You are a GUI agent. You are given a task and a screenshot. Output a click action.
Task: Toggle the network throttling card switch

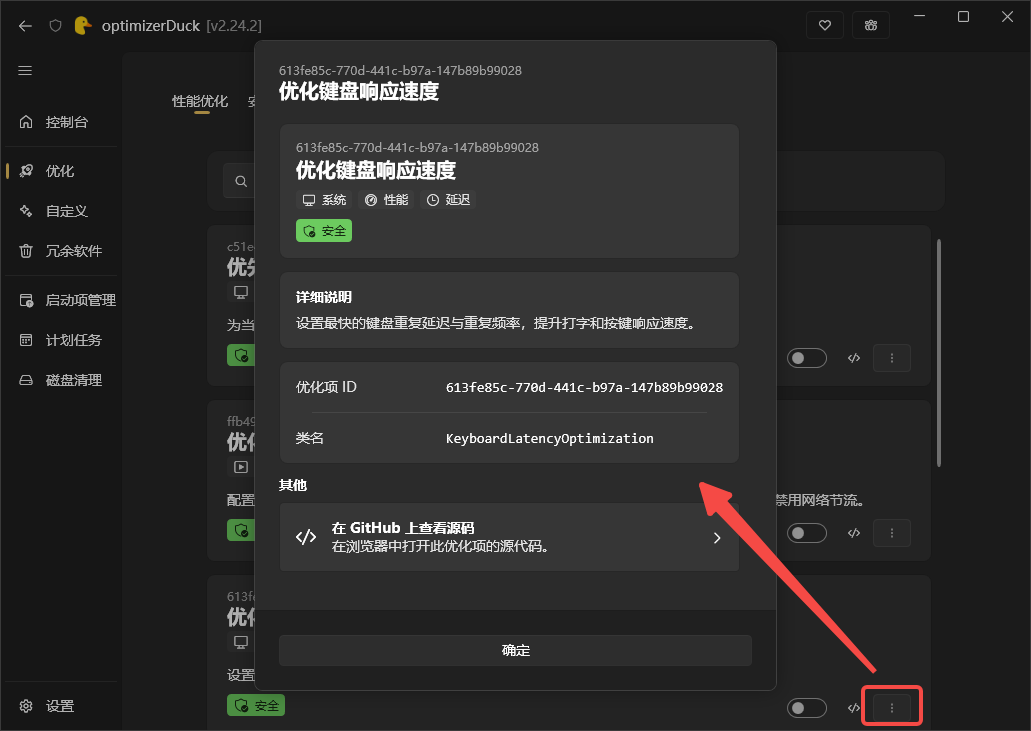[x=806, y=533]
